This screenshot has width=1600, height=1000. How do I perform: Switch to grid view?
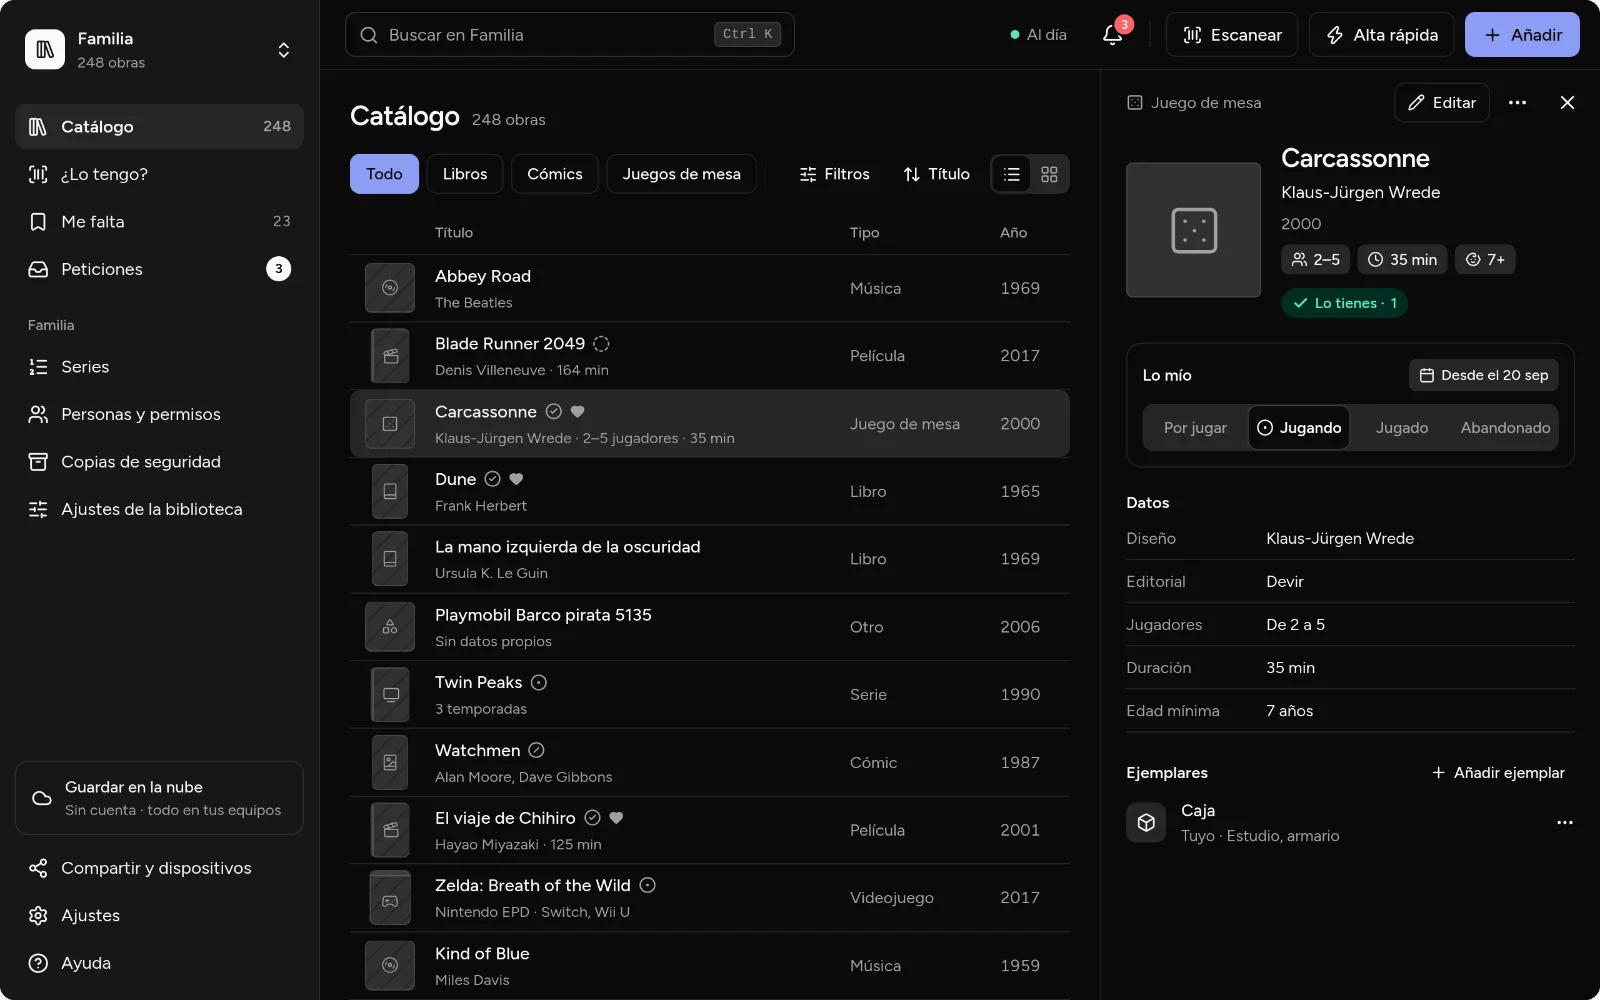[x=1049, y=174]
